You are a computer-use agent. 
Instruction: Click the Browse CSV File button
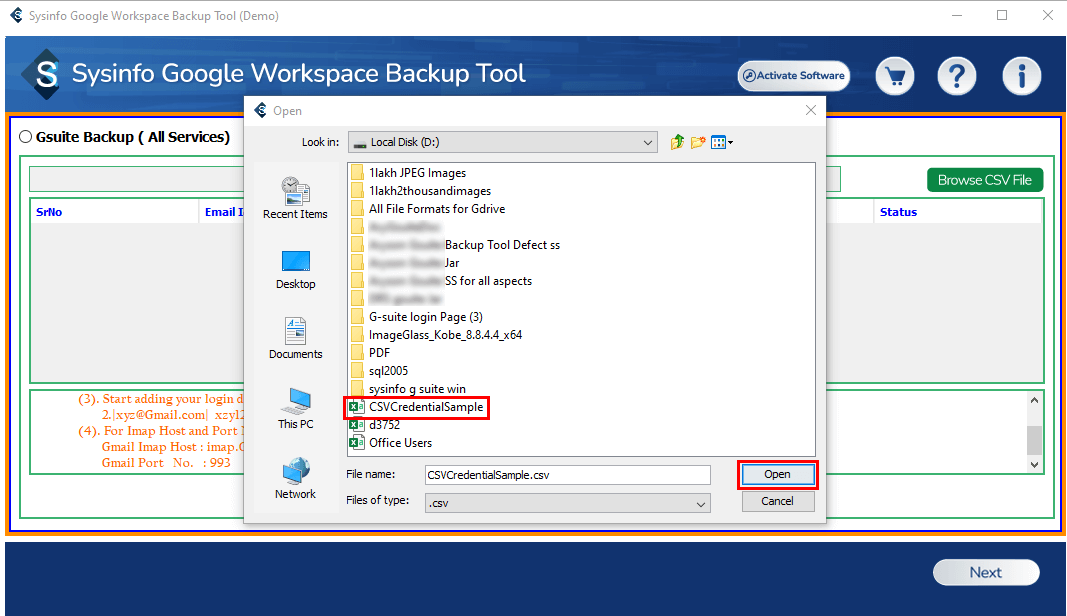coord(985,180)
